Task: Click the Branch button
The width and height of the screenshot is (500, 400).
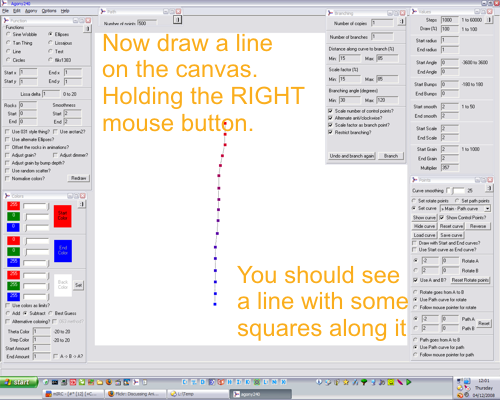Action: tap(391, 156)
